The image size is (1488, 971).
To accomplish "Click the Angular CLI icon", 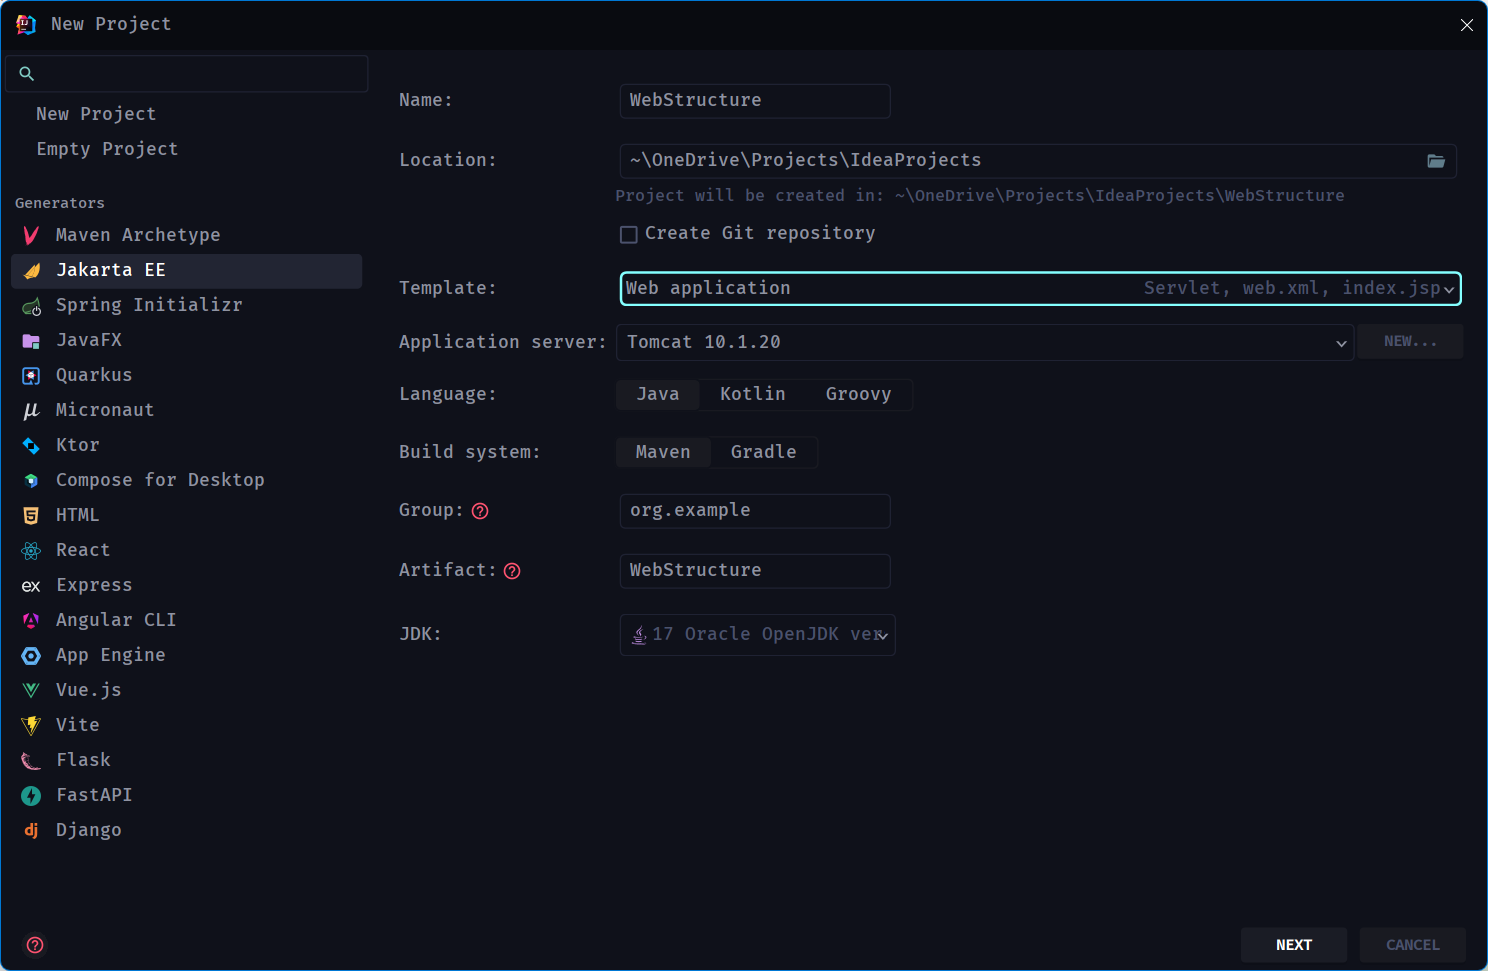I will [x=31, y=621].
